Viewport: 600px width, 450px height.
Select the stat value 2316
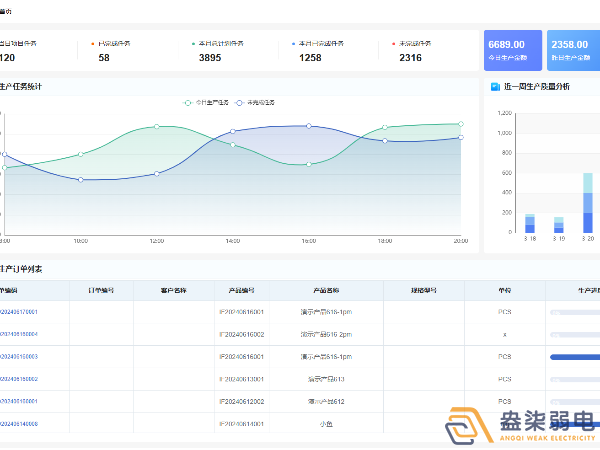[410, 58]
